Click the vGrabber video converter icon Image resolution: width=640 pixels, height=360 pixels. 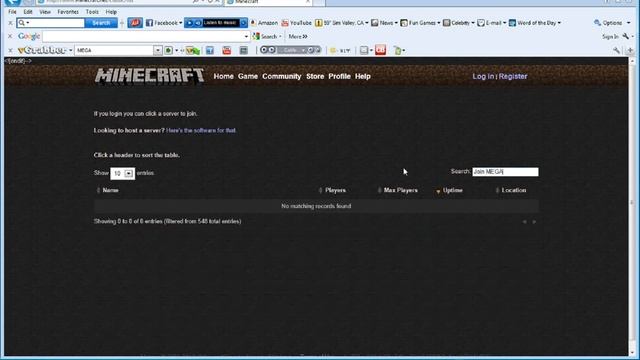point(192,51)
